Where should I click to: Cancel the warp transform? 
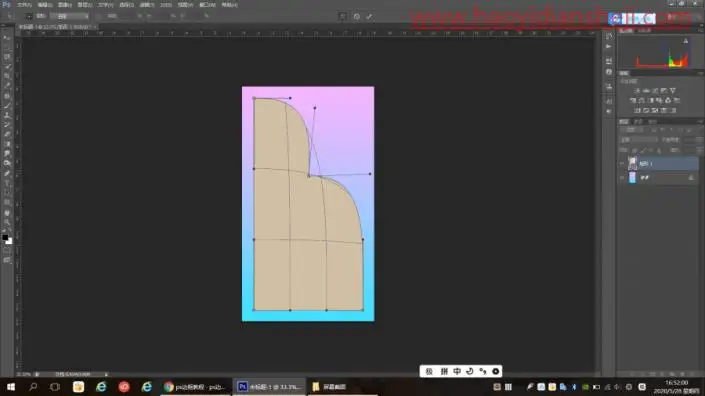(x=357, y=17)
